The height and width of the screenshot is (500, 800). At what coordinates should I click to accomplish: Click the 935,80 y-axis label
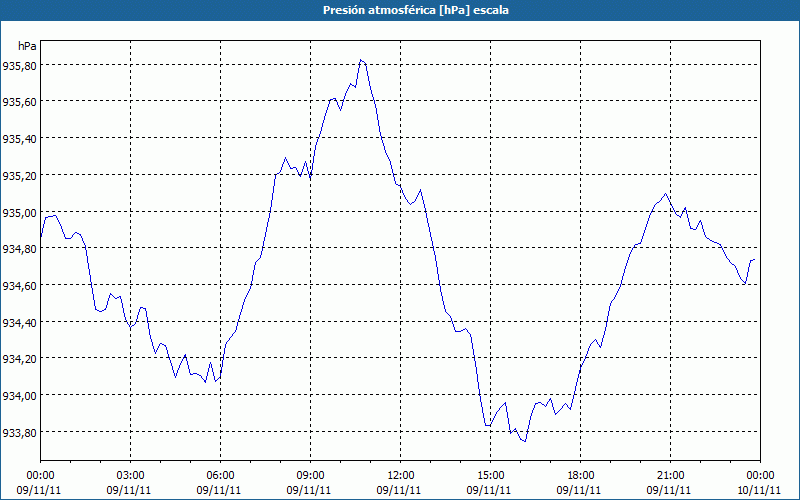pos(20,65)
